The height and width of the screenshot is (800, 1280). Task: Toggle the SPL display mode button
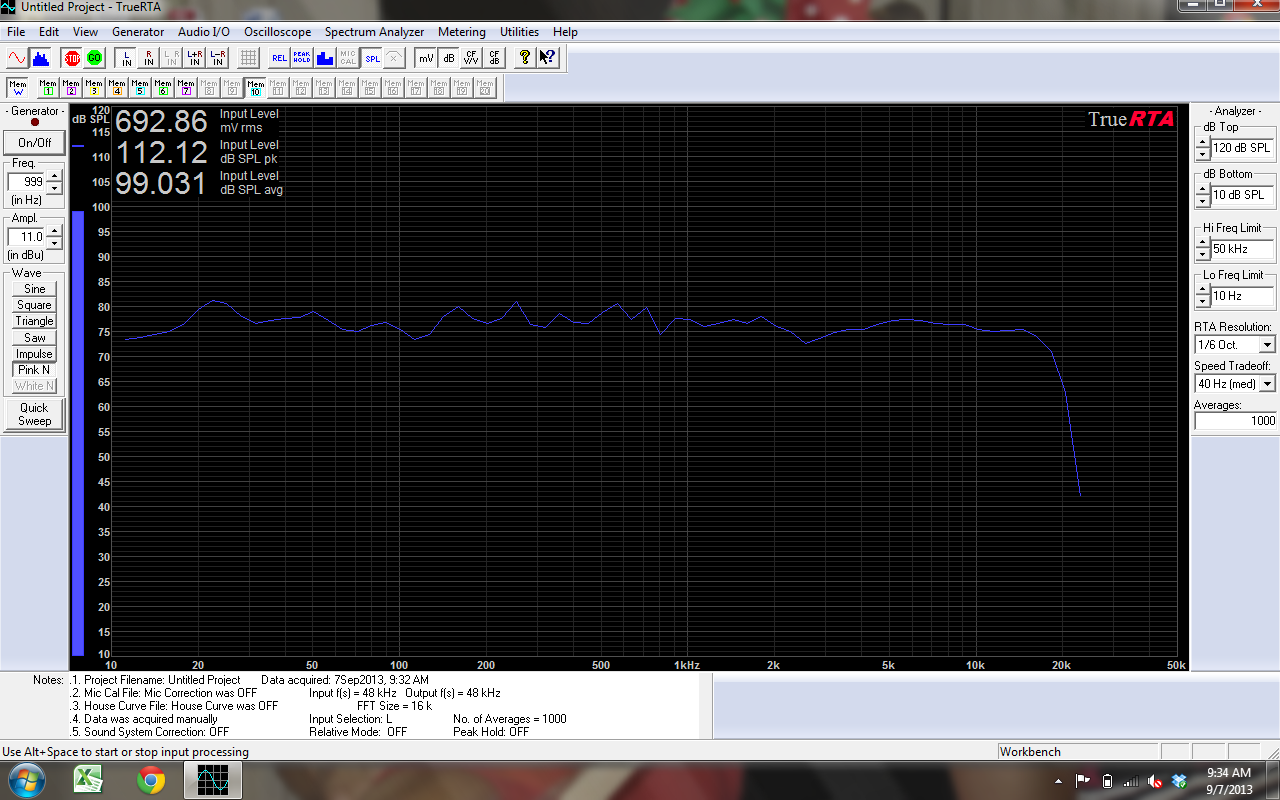click(x=372, y=58)
